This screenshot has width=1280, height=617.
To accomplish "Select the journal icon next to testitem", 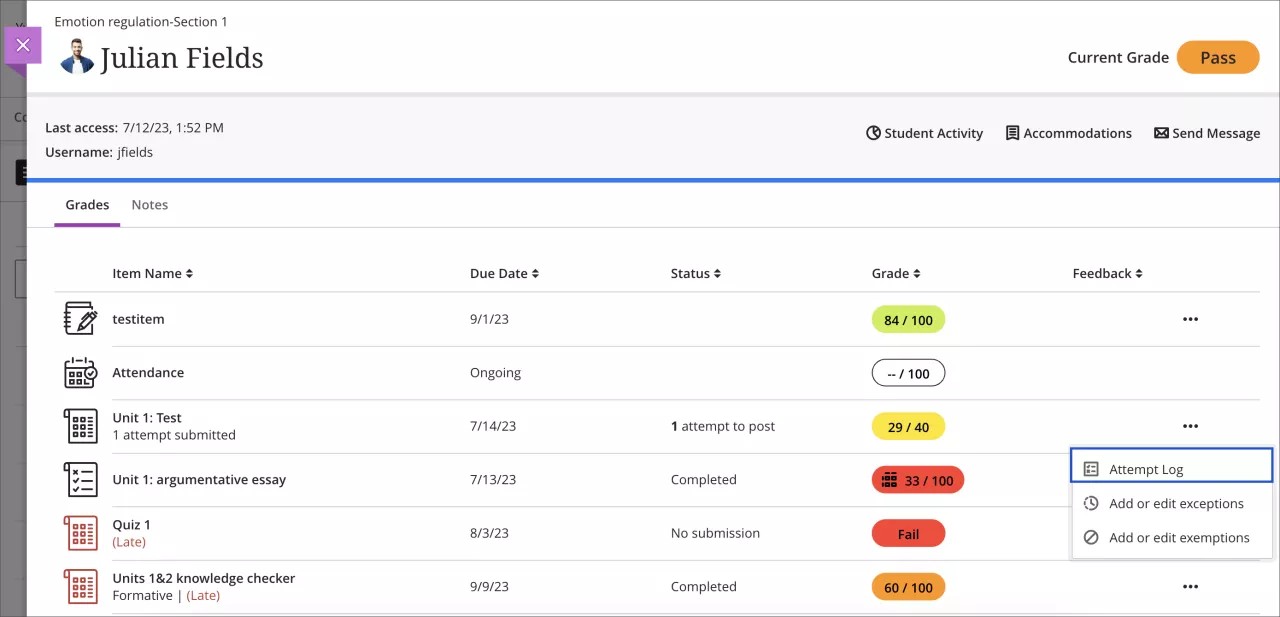I will (80, 318).
